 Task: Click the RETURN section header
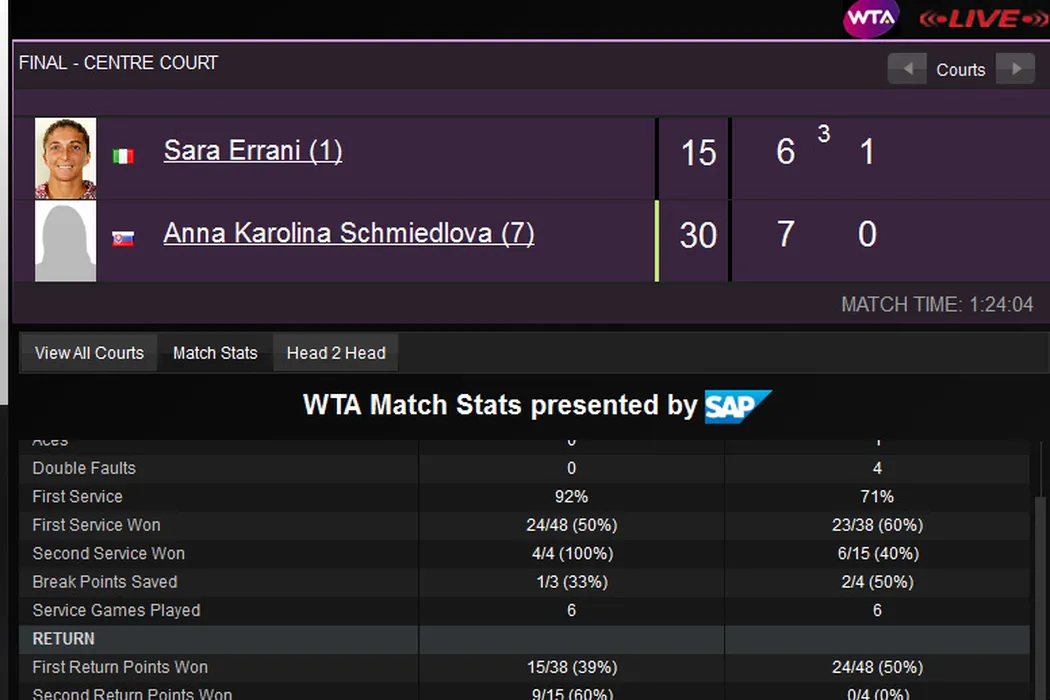tap(64, 639)
